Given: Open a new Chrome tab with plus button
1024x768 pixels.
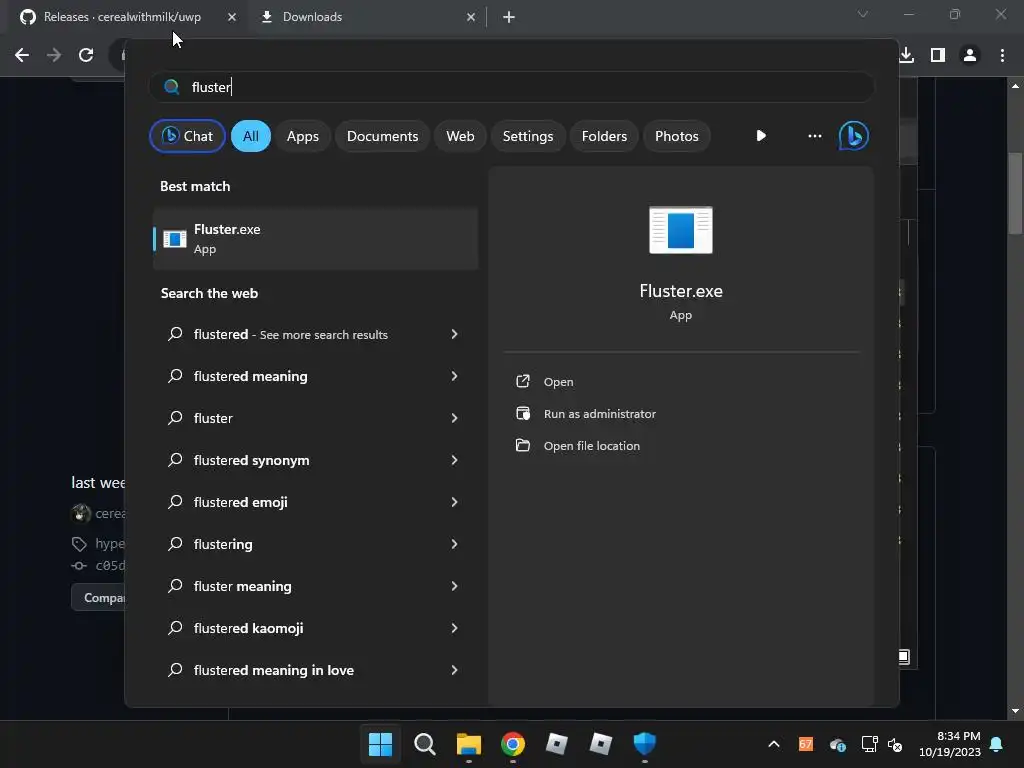Looking at the screenshot, I should click(x=509, y=17).
